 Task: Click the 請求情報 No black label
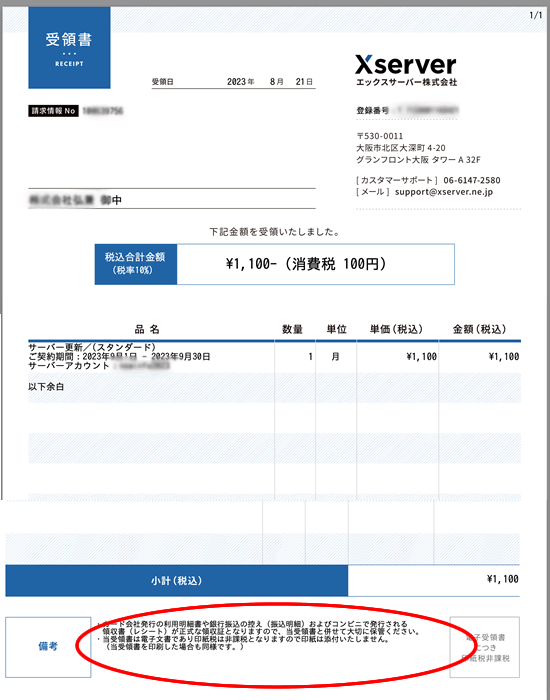coord(53,111)
